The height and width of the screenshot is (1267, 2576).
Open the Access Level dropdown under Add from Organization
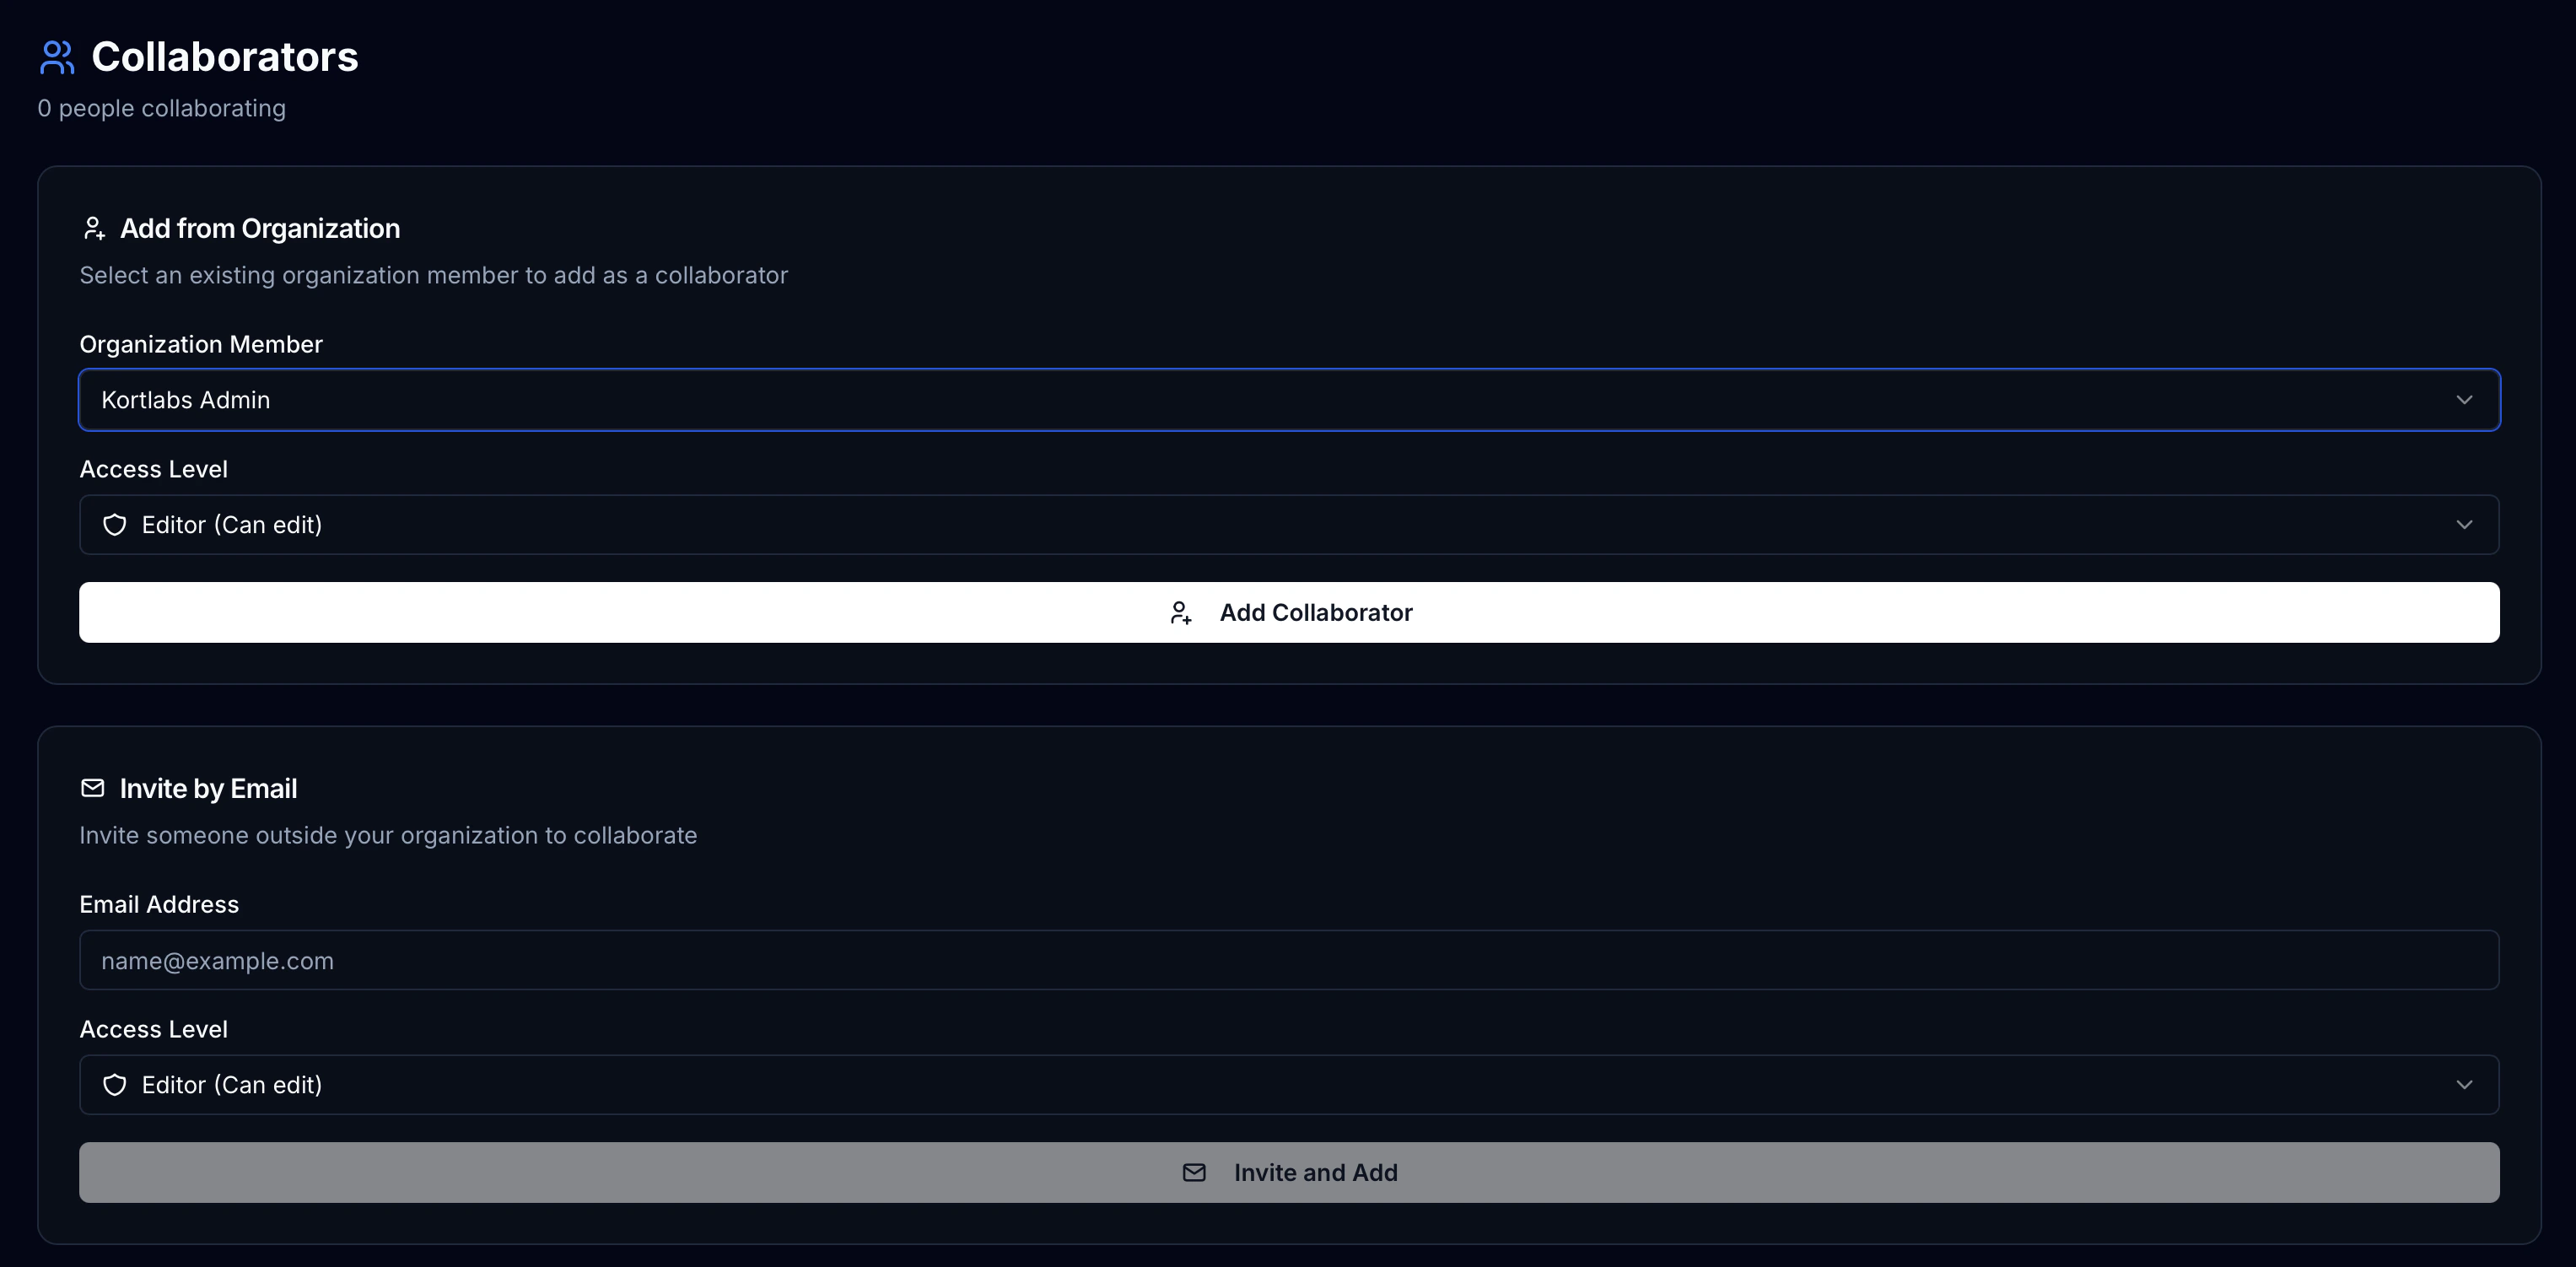[1290, 524]
